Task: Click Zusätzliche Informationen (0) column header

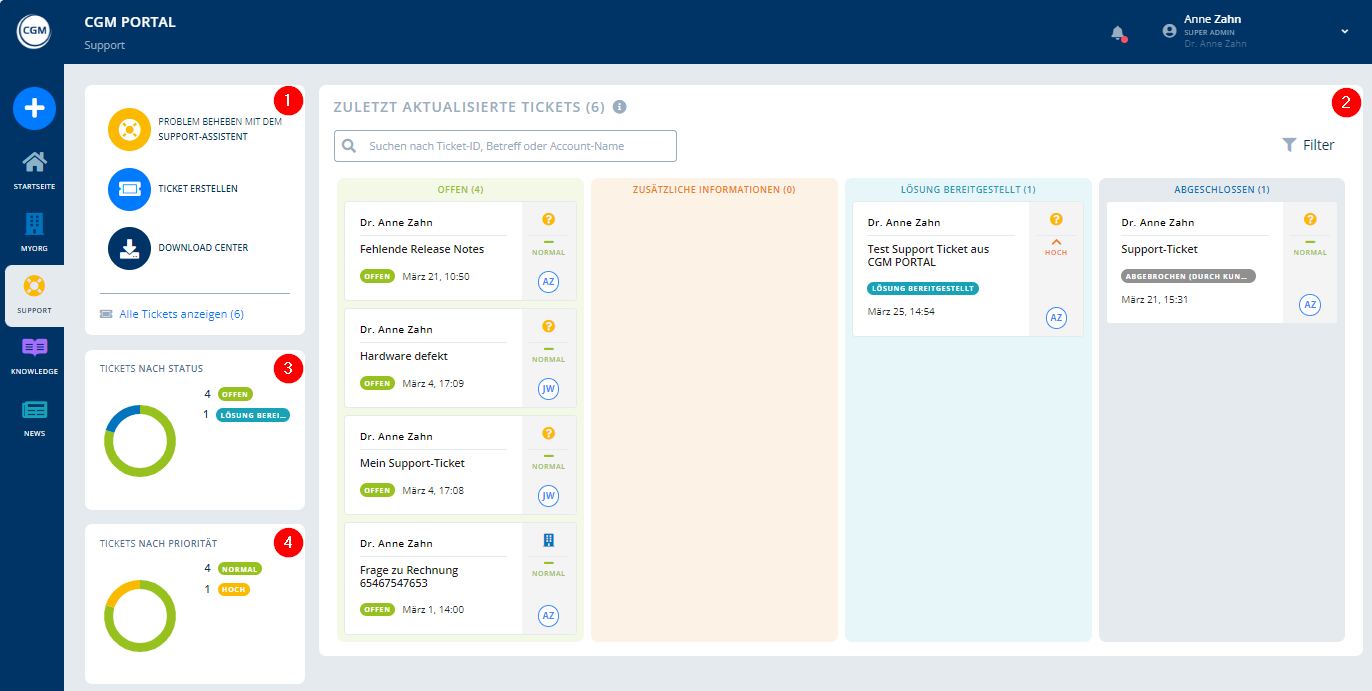Action: point(714,189)
